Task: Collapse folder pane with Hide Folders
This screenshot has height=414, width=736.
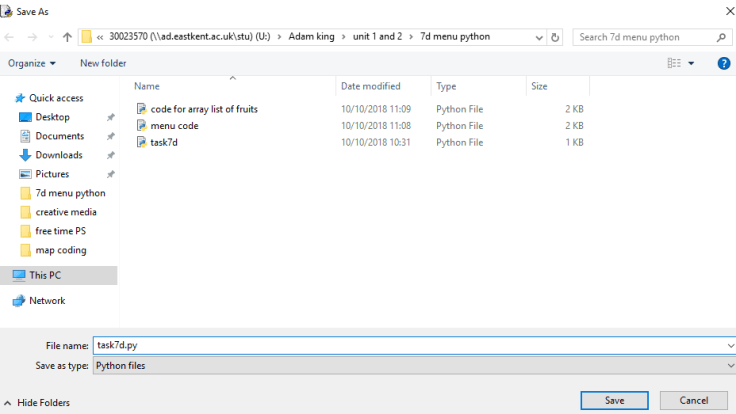Action: click(37, 402)
